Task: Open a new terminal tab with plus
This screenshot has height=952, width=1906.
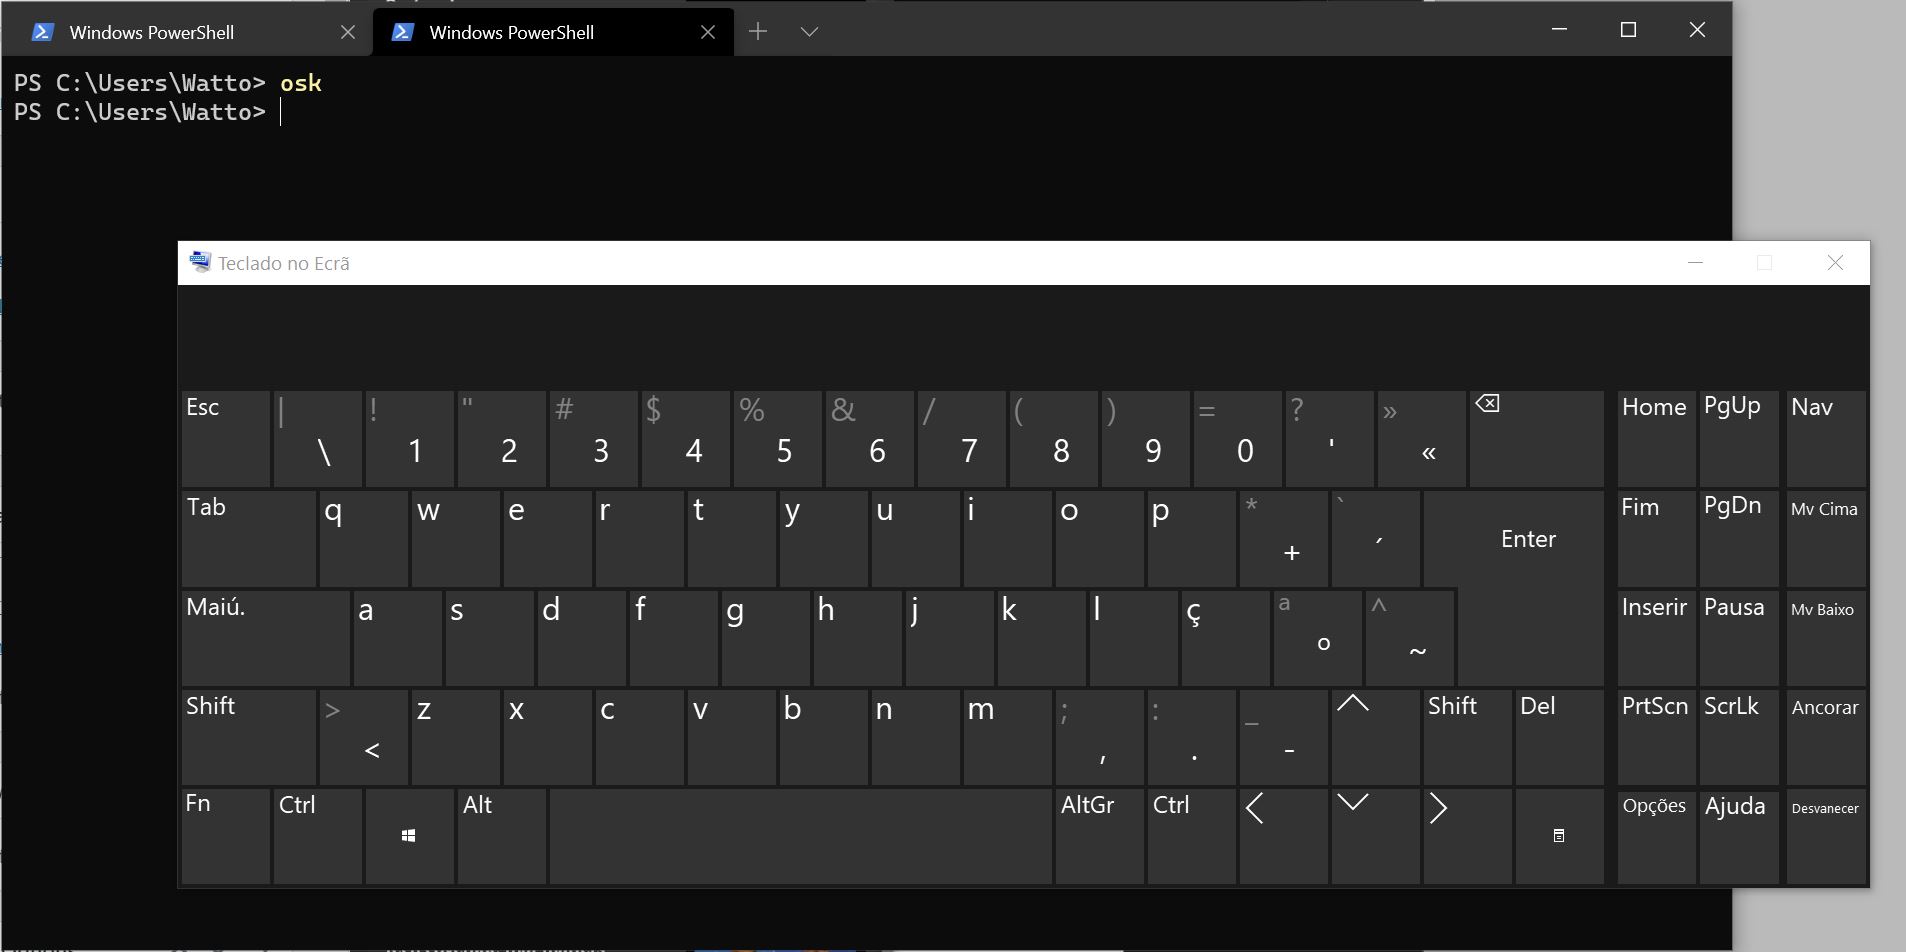Action: pos(758,32)
